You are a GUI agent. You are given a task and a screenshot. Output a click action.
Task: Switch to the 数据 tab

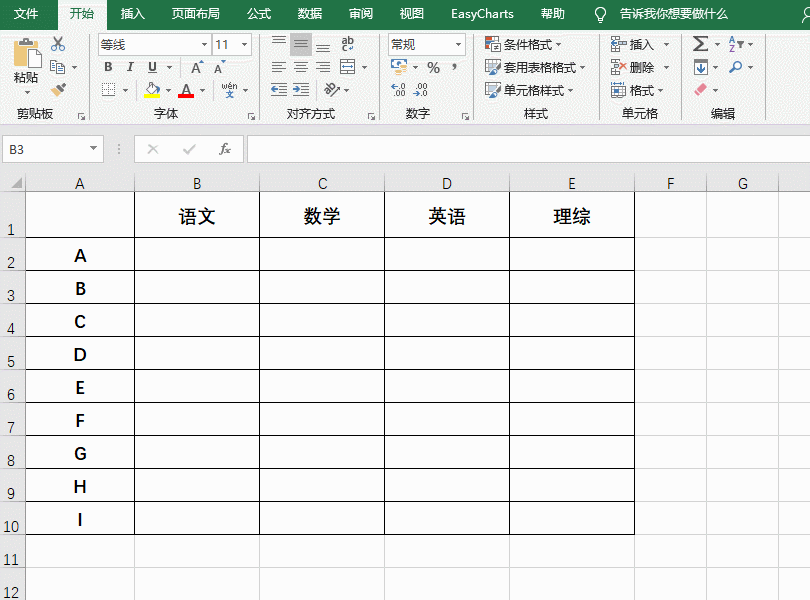[x=310, y=13]
